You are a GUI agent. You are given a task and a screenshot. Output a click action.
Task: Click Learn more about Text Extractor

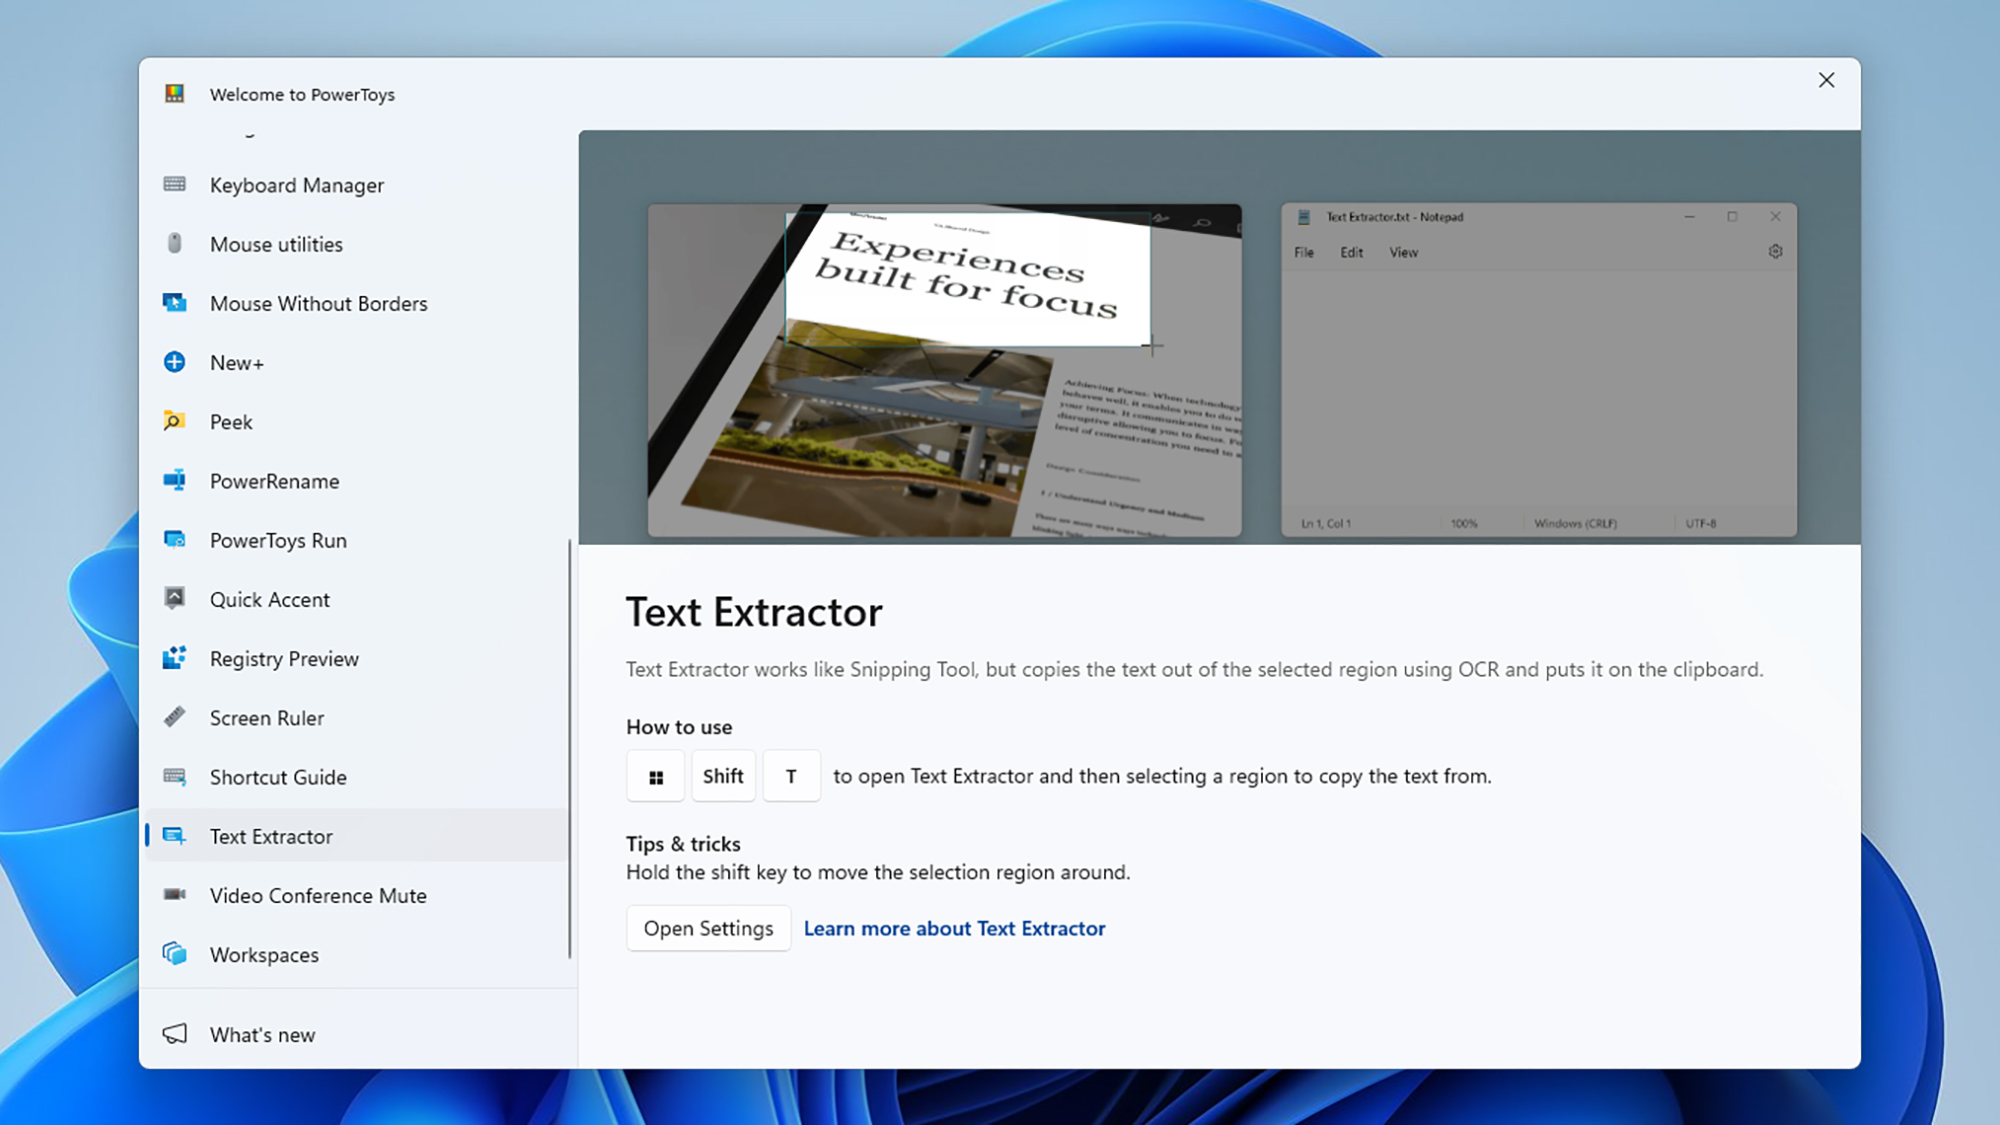(955, 927)
